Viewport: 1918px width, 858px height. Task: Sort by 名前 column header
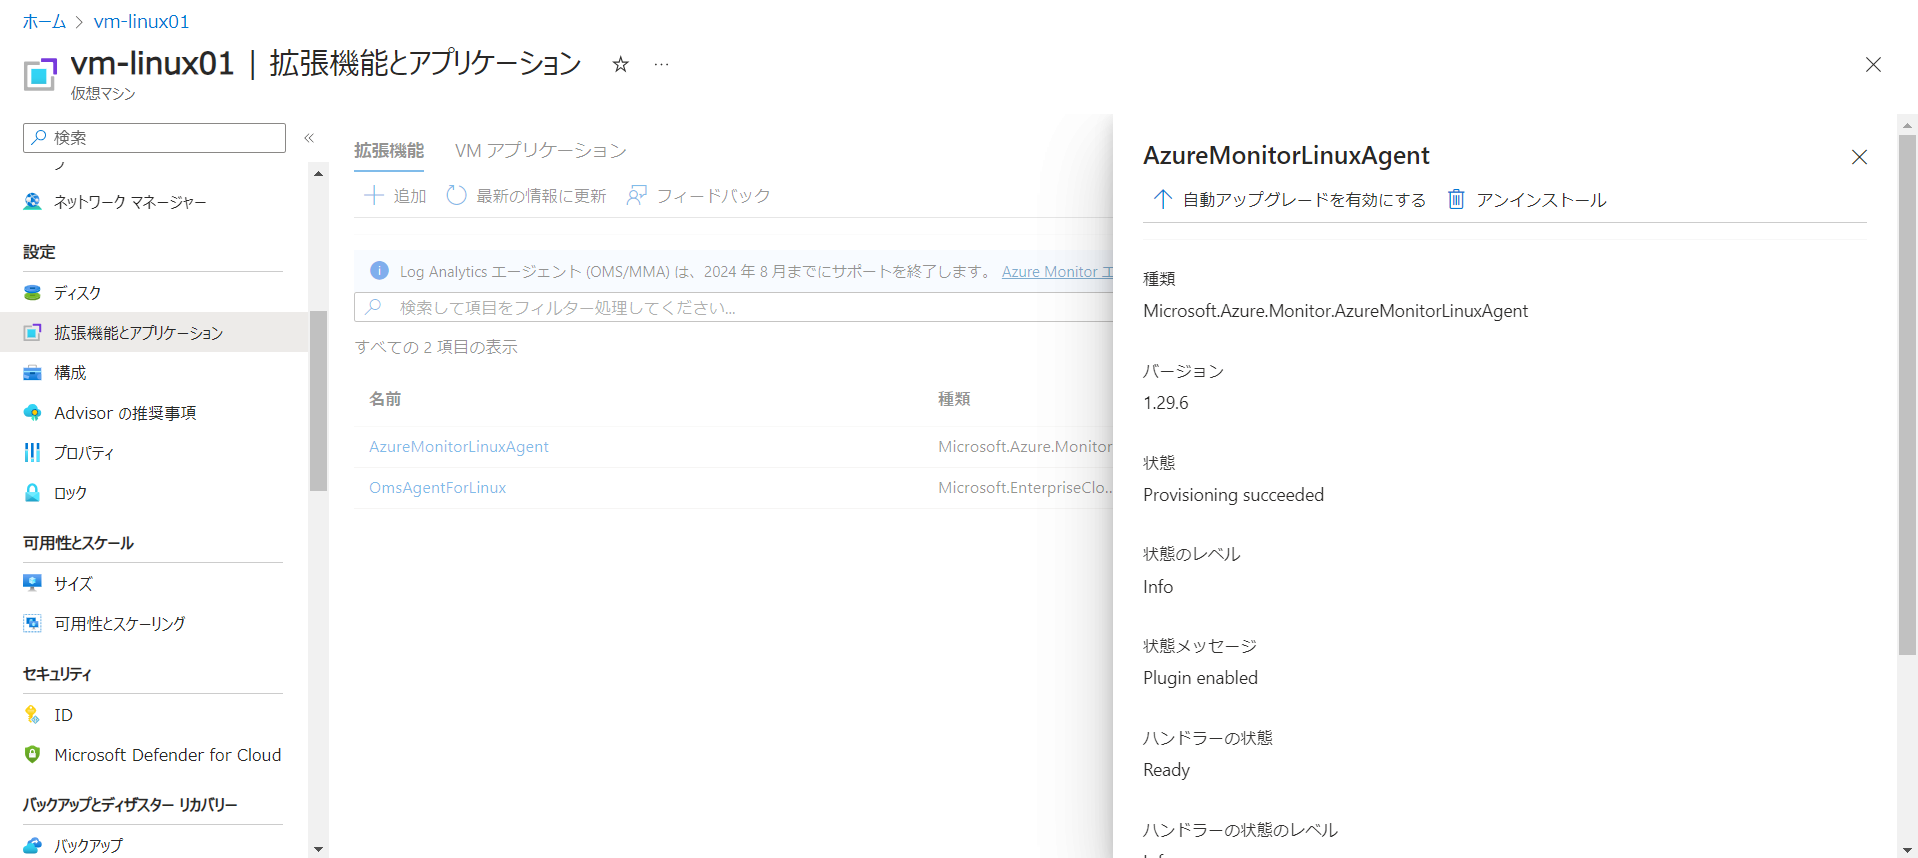(x=385, y=398)
